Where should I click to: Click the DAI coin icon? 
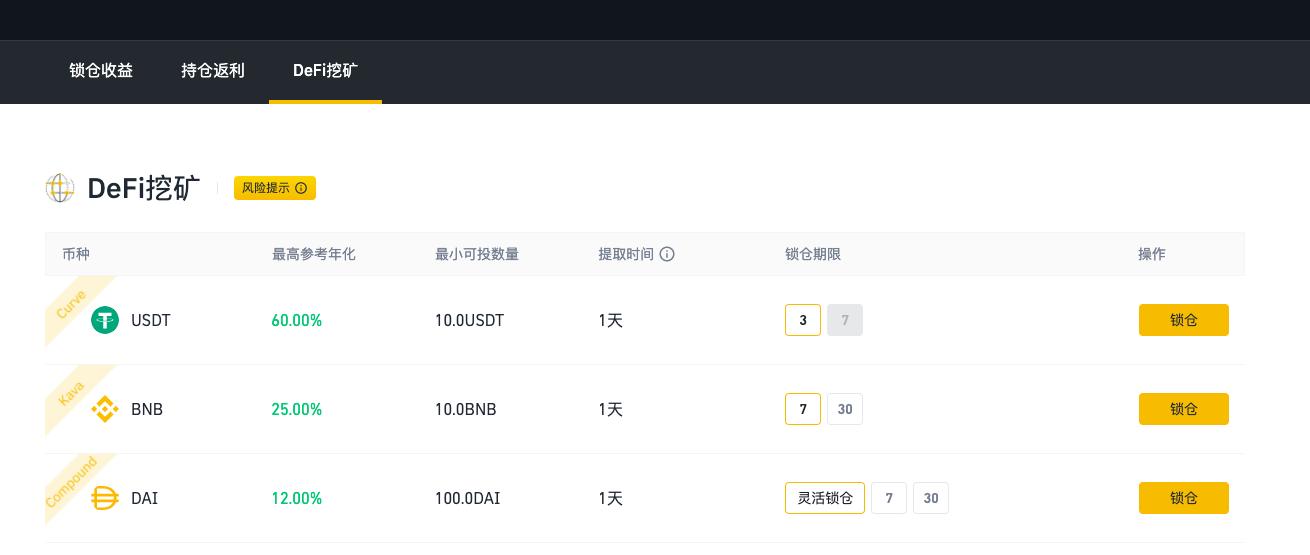pos(105,498)
